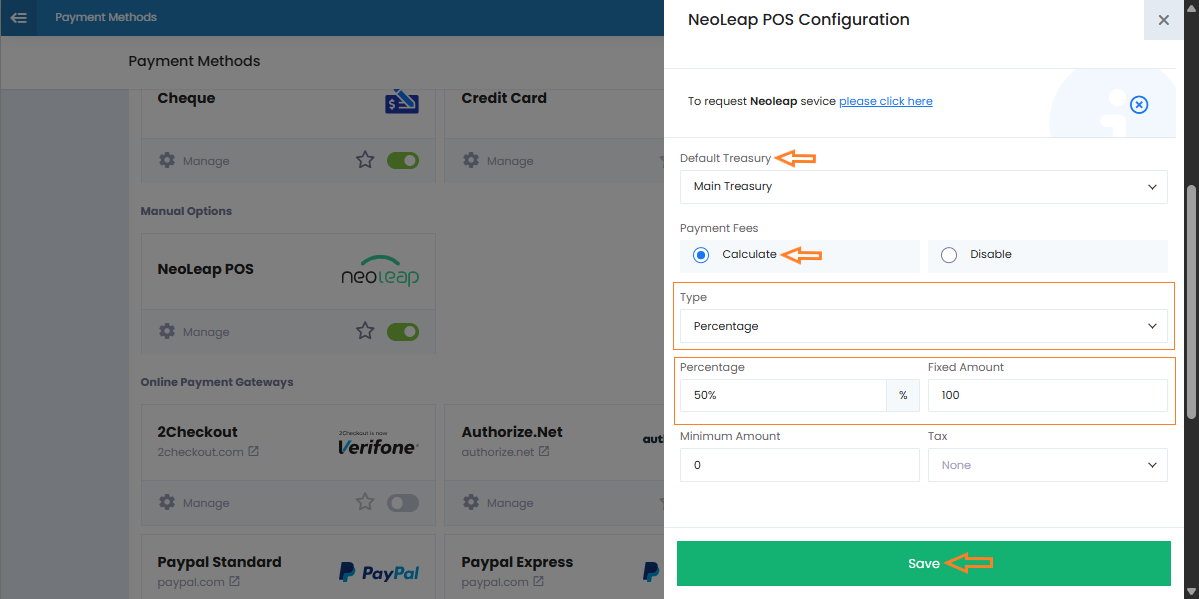This screenshot has height=599, width=1199.
Task: Toggle the NeoLeap POS enable switch
Action: (403, 331)
